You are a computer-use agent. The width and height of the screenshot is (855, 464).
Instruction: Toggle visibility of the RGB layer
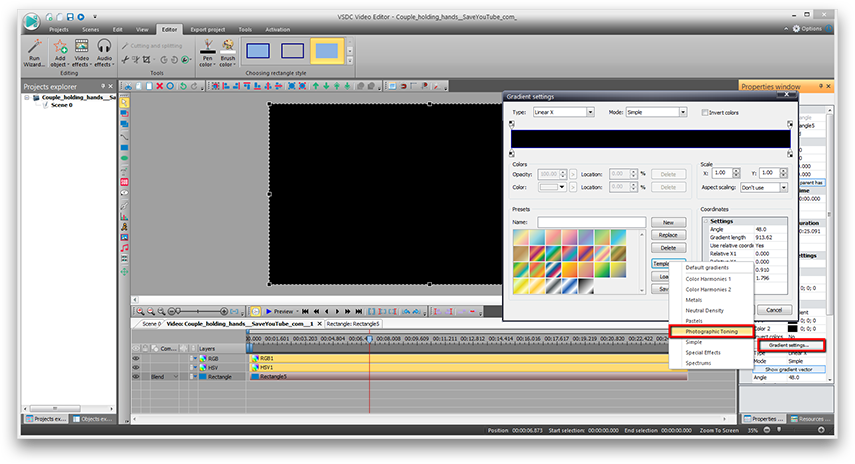(x=136, y=359)
